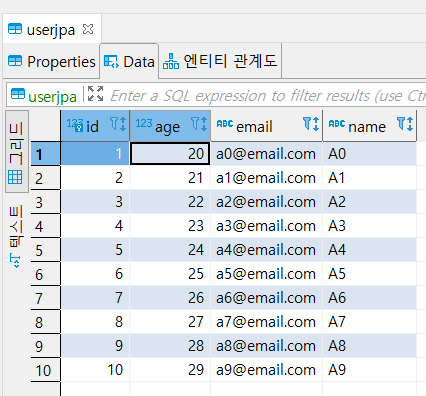Select the name cell A9
Screen dimensions: 426x396
[x=369, y=370]
